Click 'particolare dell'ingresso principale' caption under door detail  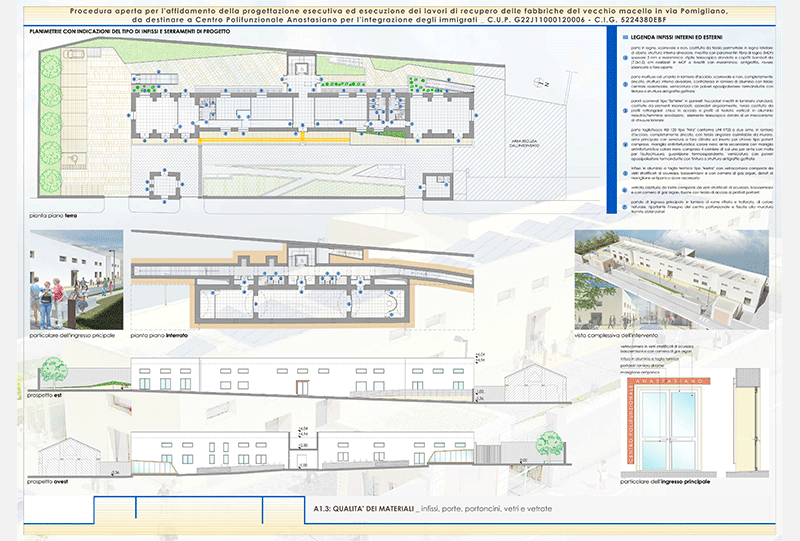(665, 482)
